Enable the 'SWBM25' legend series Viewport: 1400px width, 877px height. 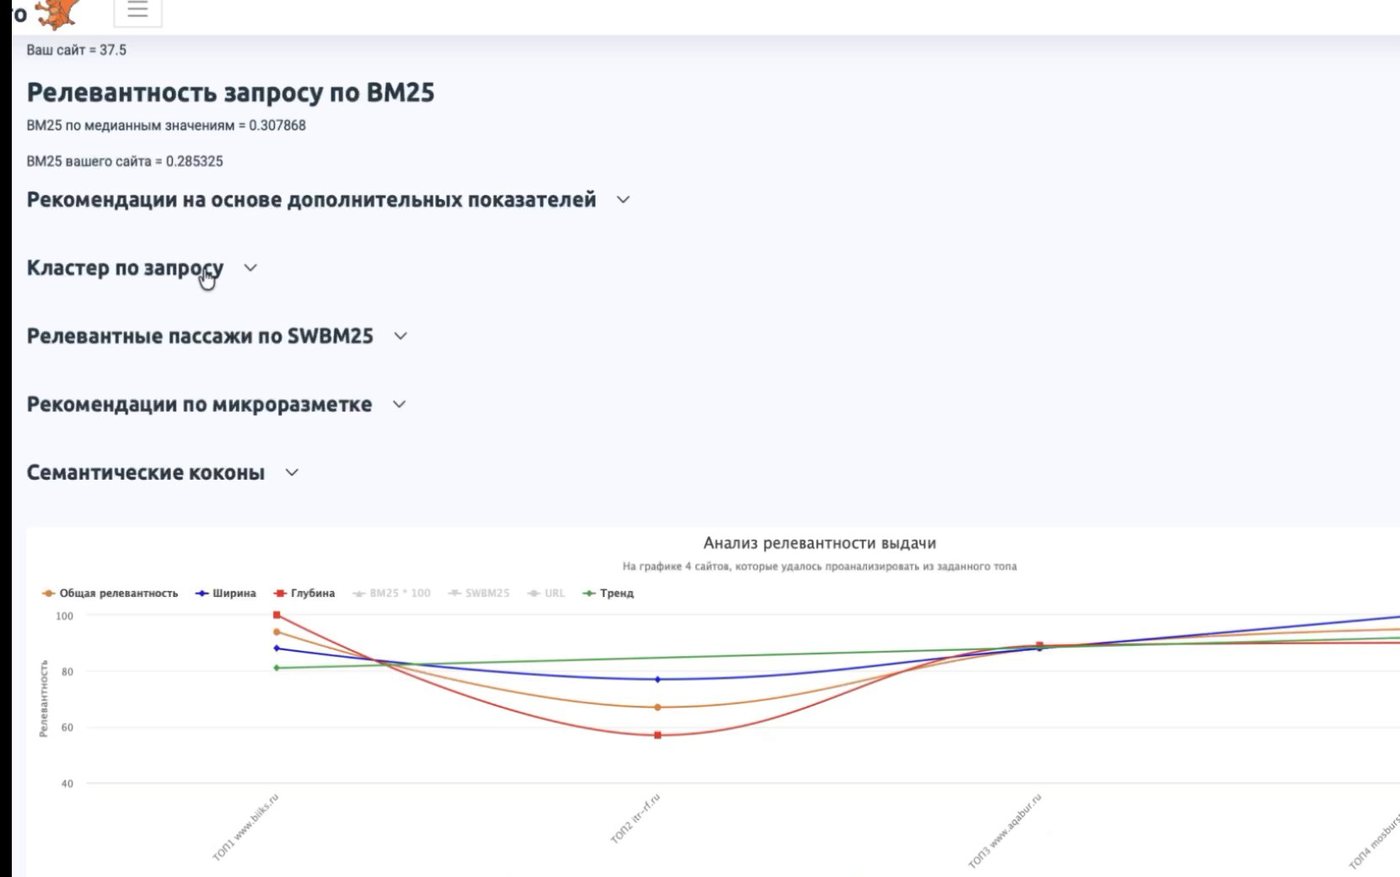[479, 593]
